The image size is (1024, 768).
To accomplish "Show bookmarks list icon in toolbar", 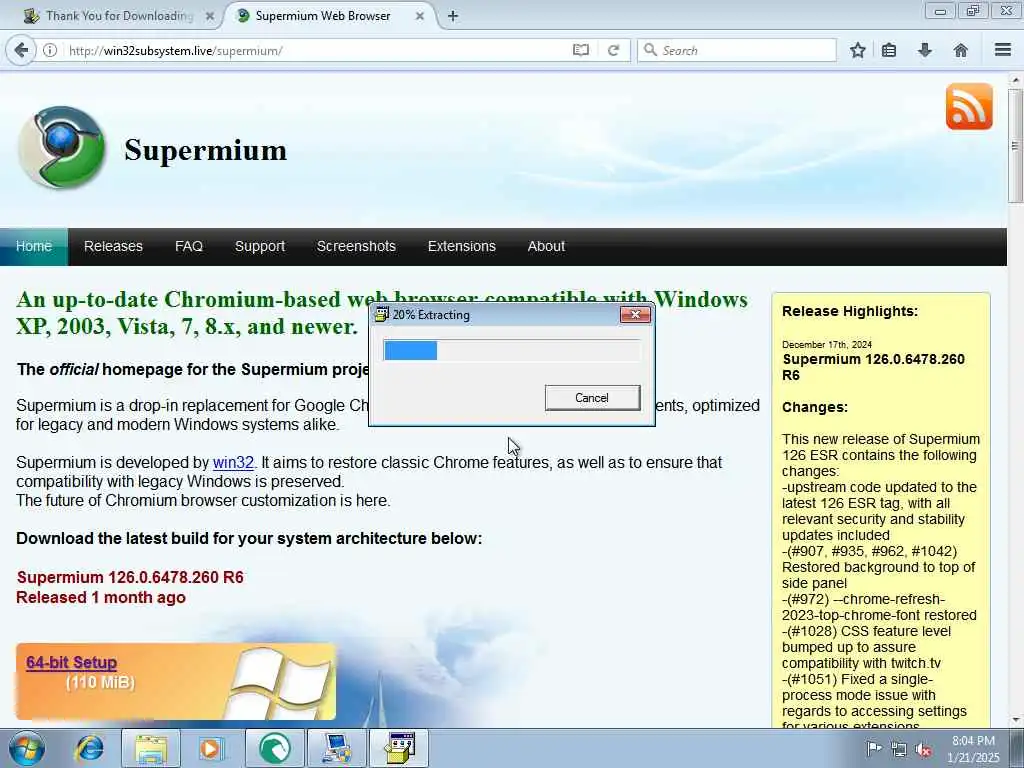I will 889,50.
